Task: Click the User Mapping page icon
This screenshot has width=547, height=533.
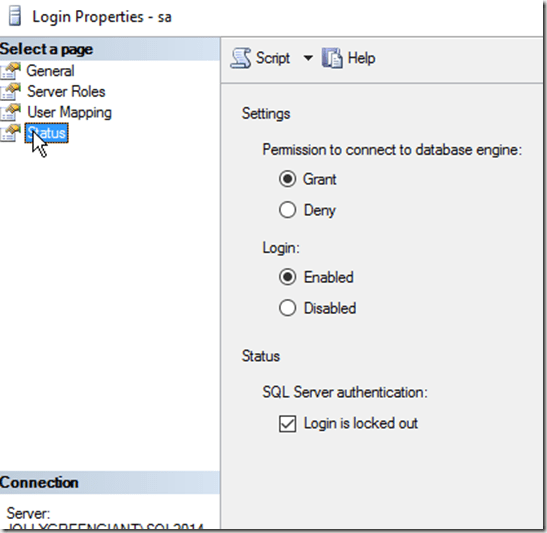Action: coord(11,112)
